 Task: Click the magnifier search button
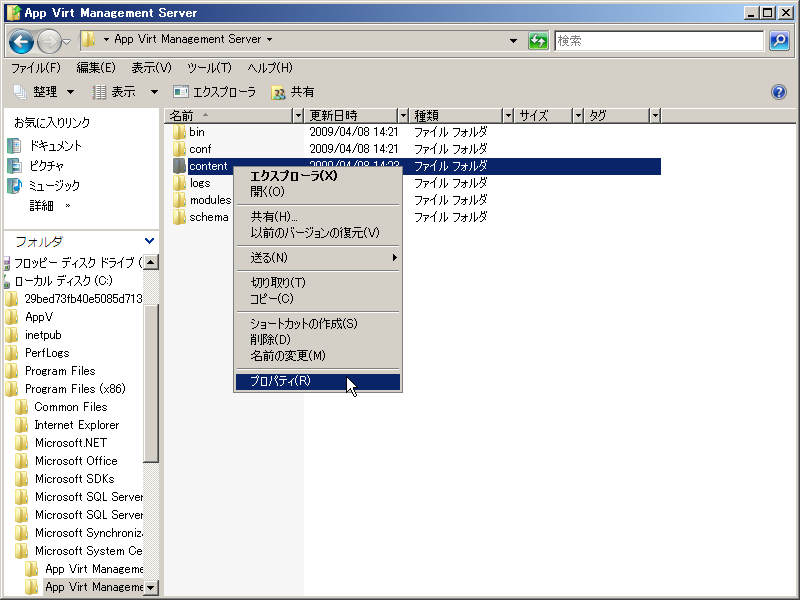779,41
